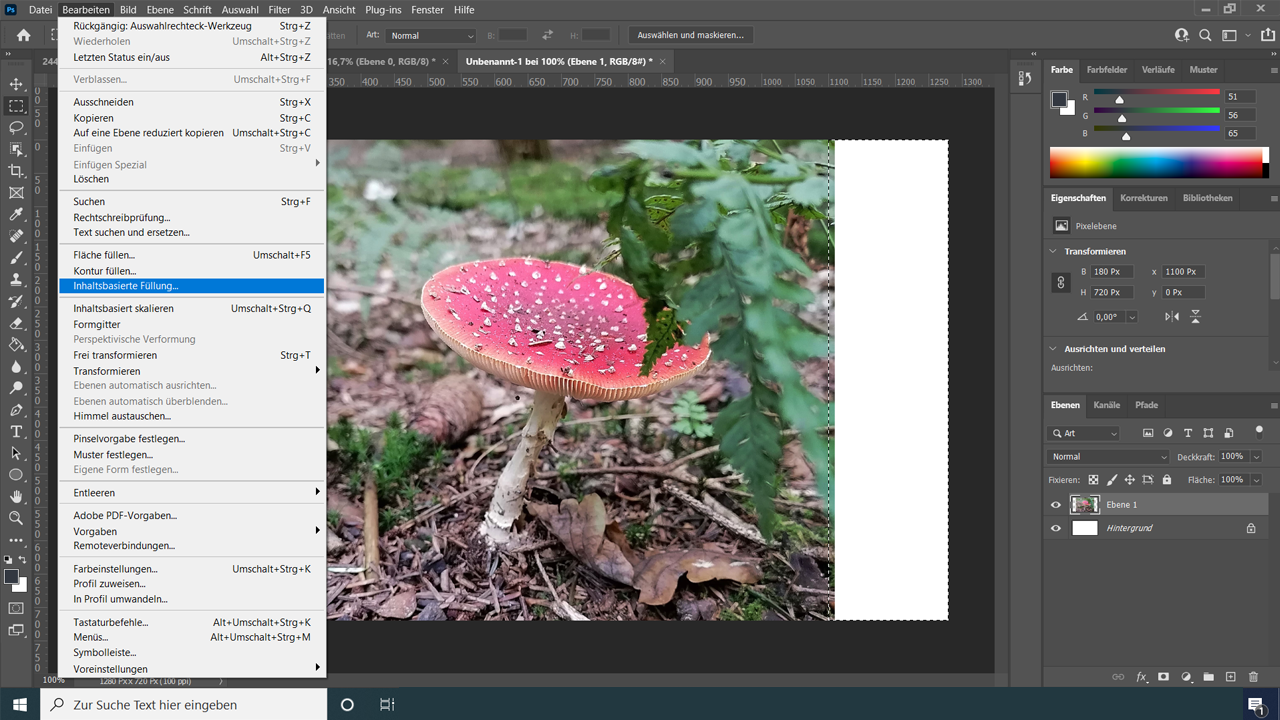Image resolution: width=1280 pixels, height=720 pixels.
Task: Open the rotation angle dropdown in Eigenschaften
Action: (x=1132, y=316)
